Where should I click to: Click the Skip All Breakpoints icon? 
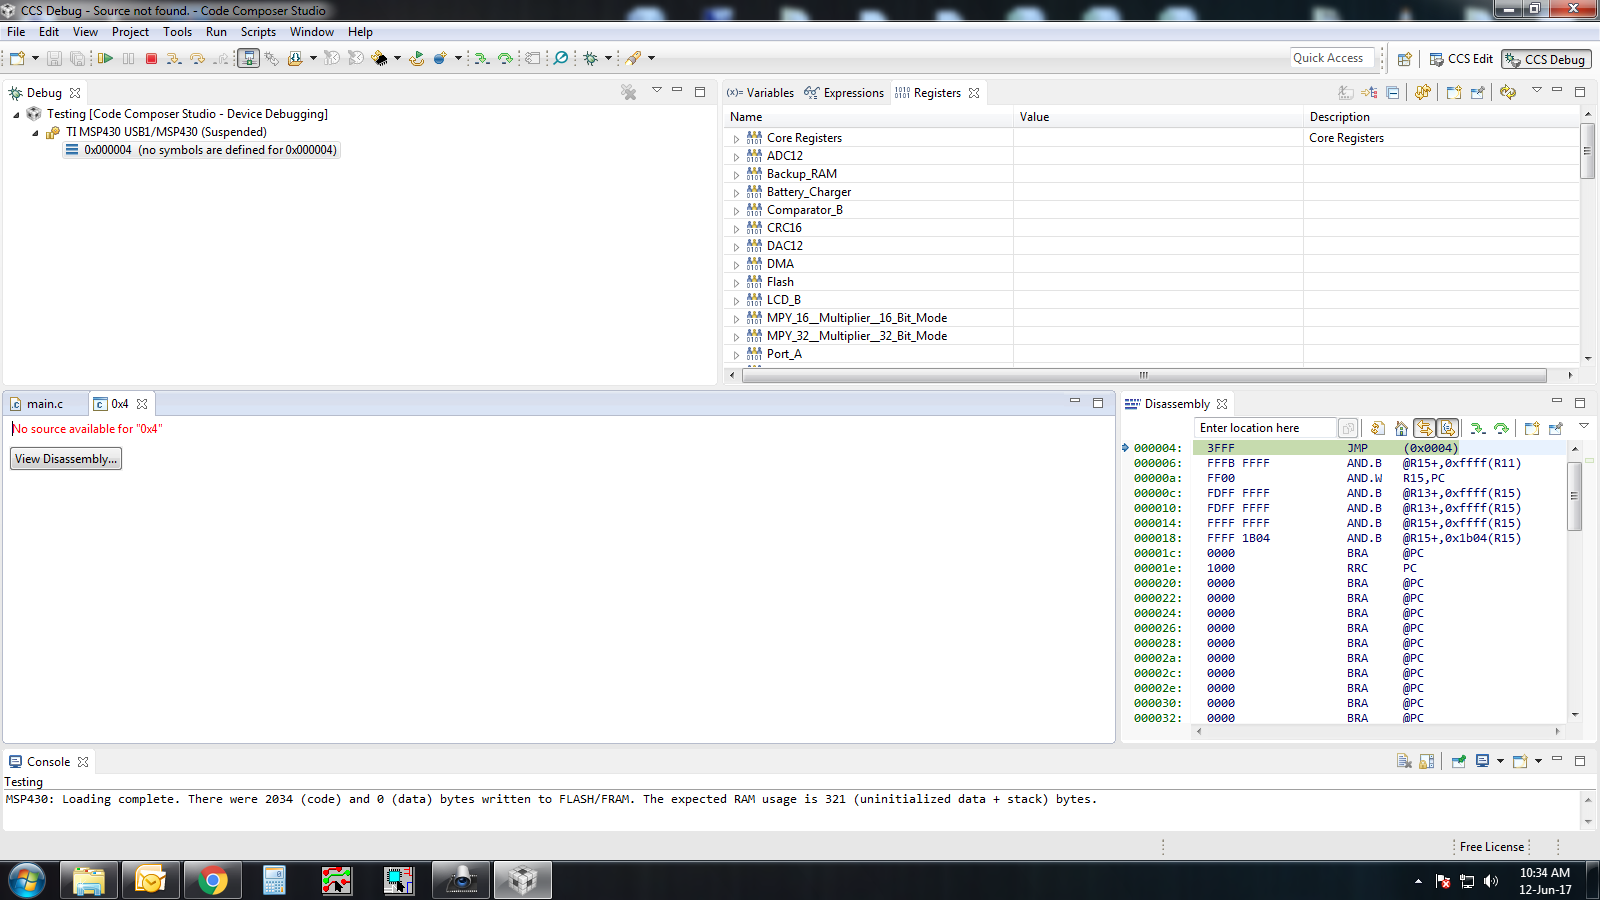[561, 58]
